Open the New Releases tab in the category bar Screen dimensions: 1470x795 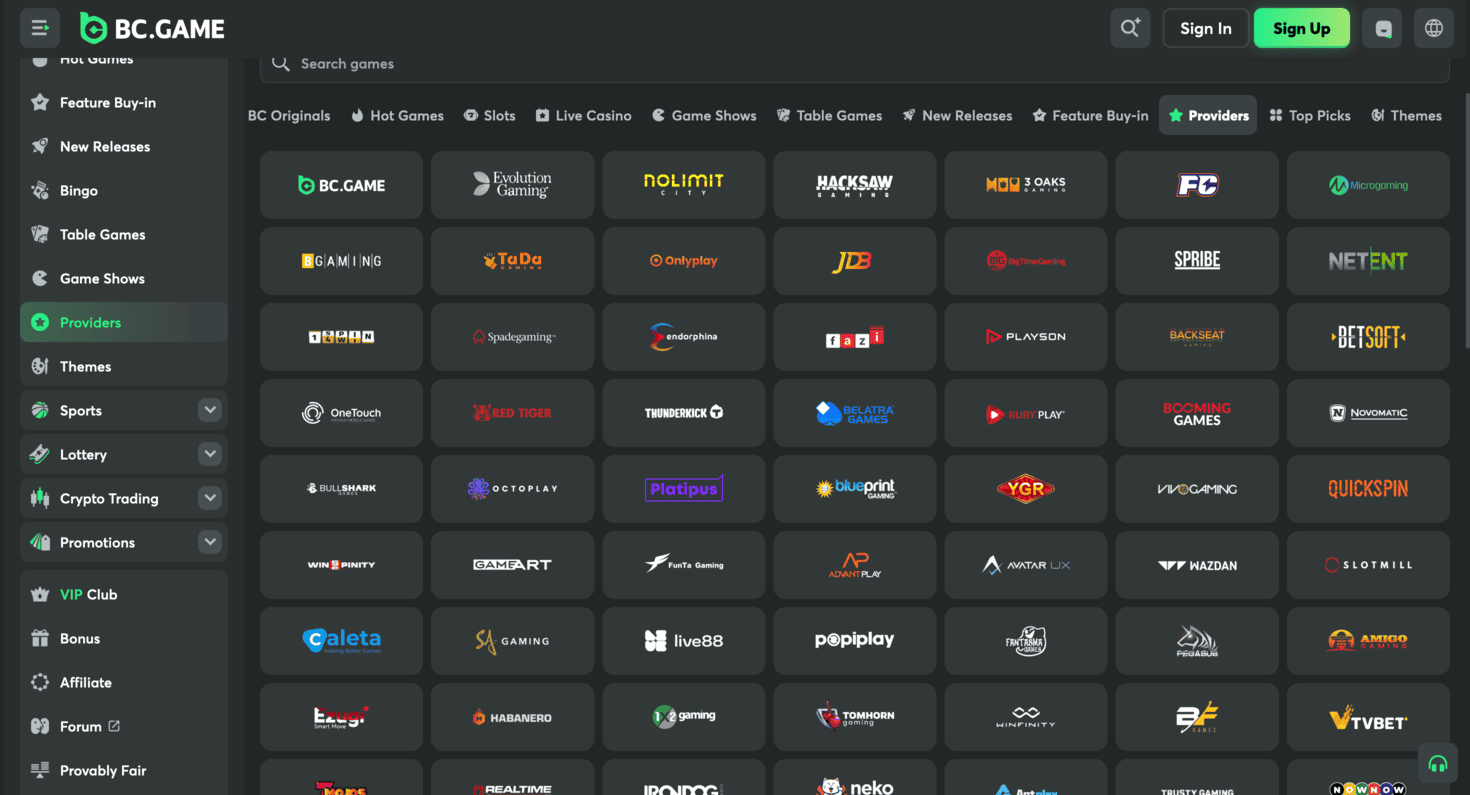point(957,115)
